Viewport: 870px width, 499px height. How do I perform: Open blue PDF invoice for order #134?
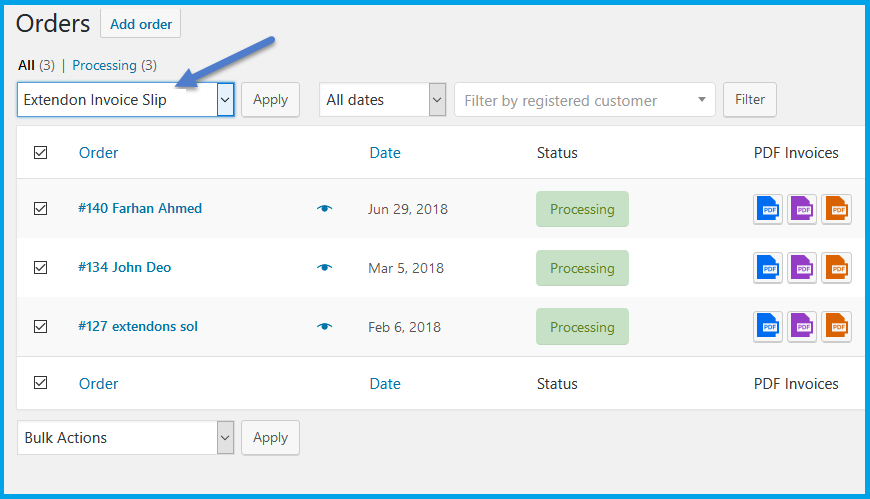point(768,268)
